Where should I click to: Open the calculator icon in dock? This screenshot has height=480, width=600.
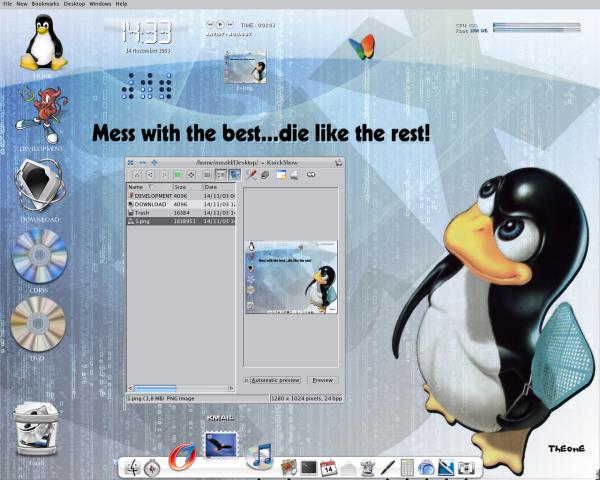click(407, 467)
